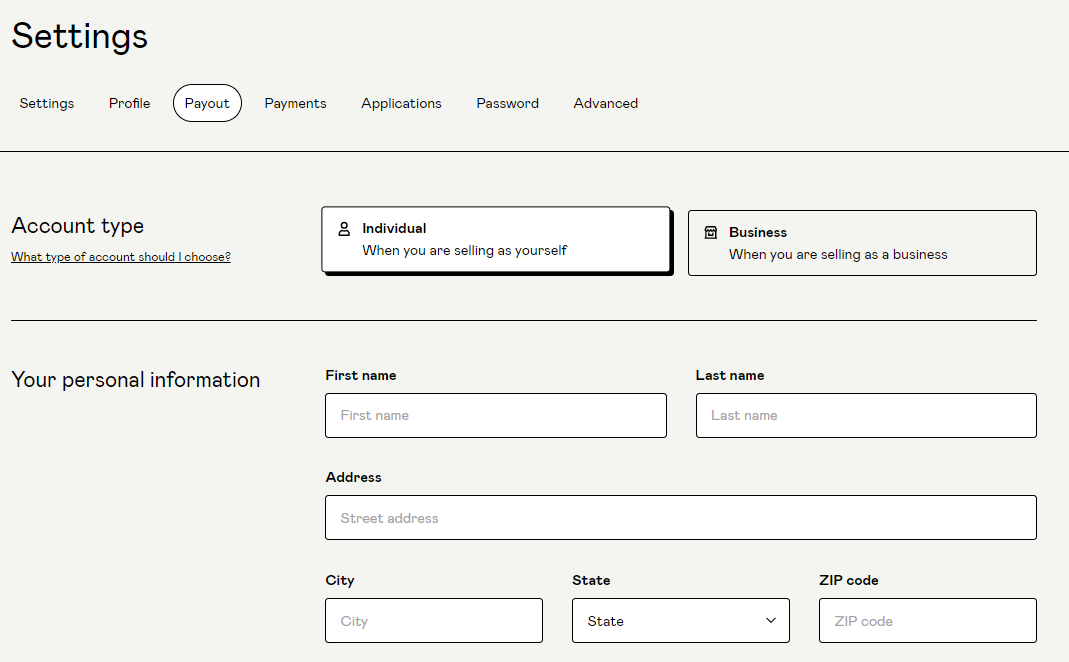1069x662 pixels.
Task: Click the 'When you are selling as a business' text
Action: point(838,254)
